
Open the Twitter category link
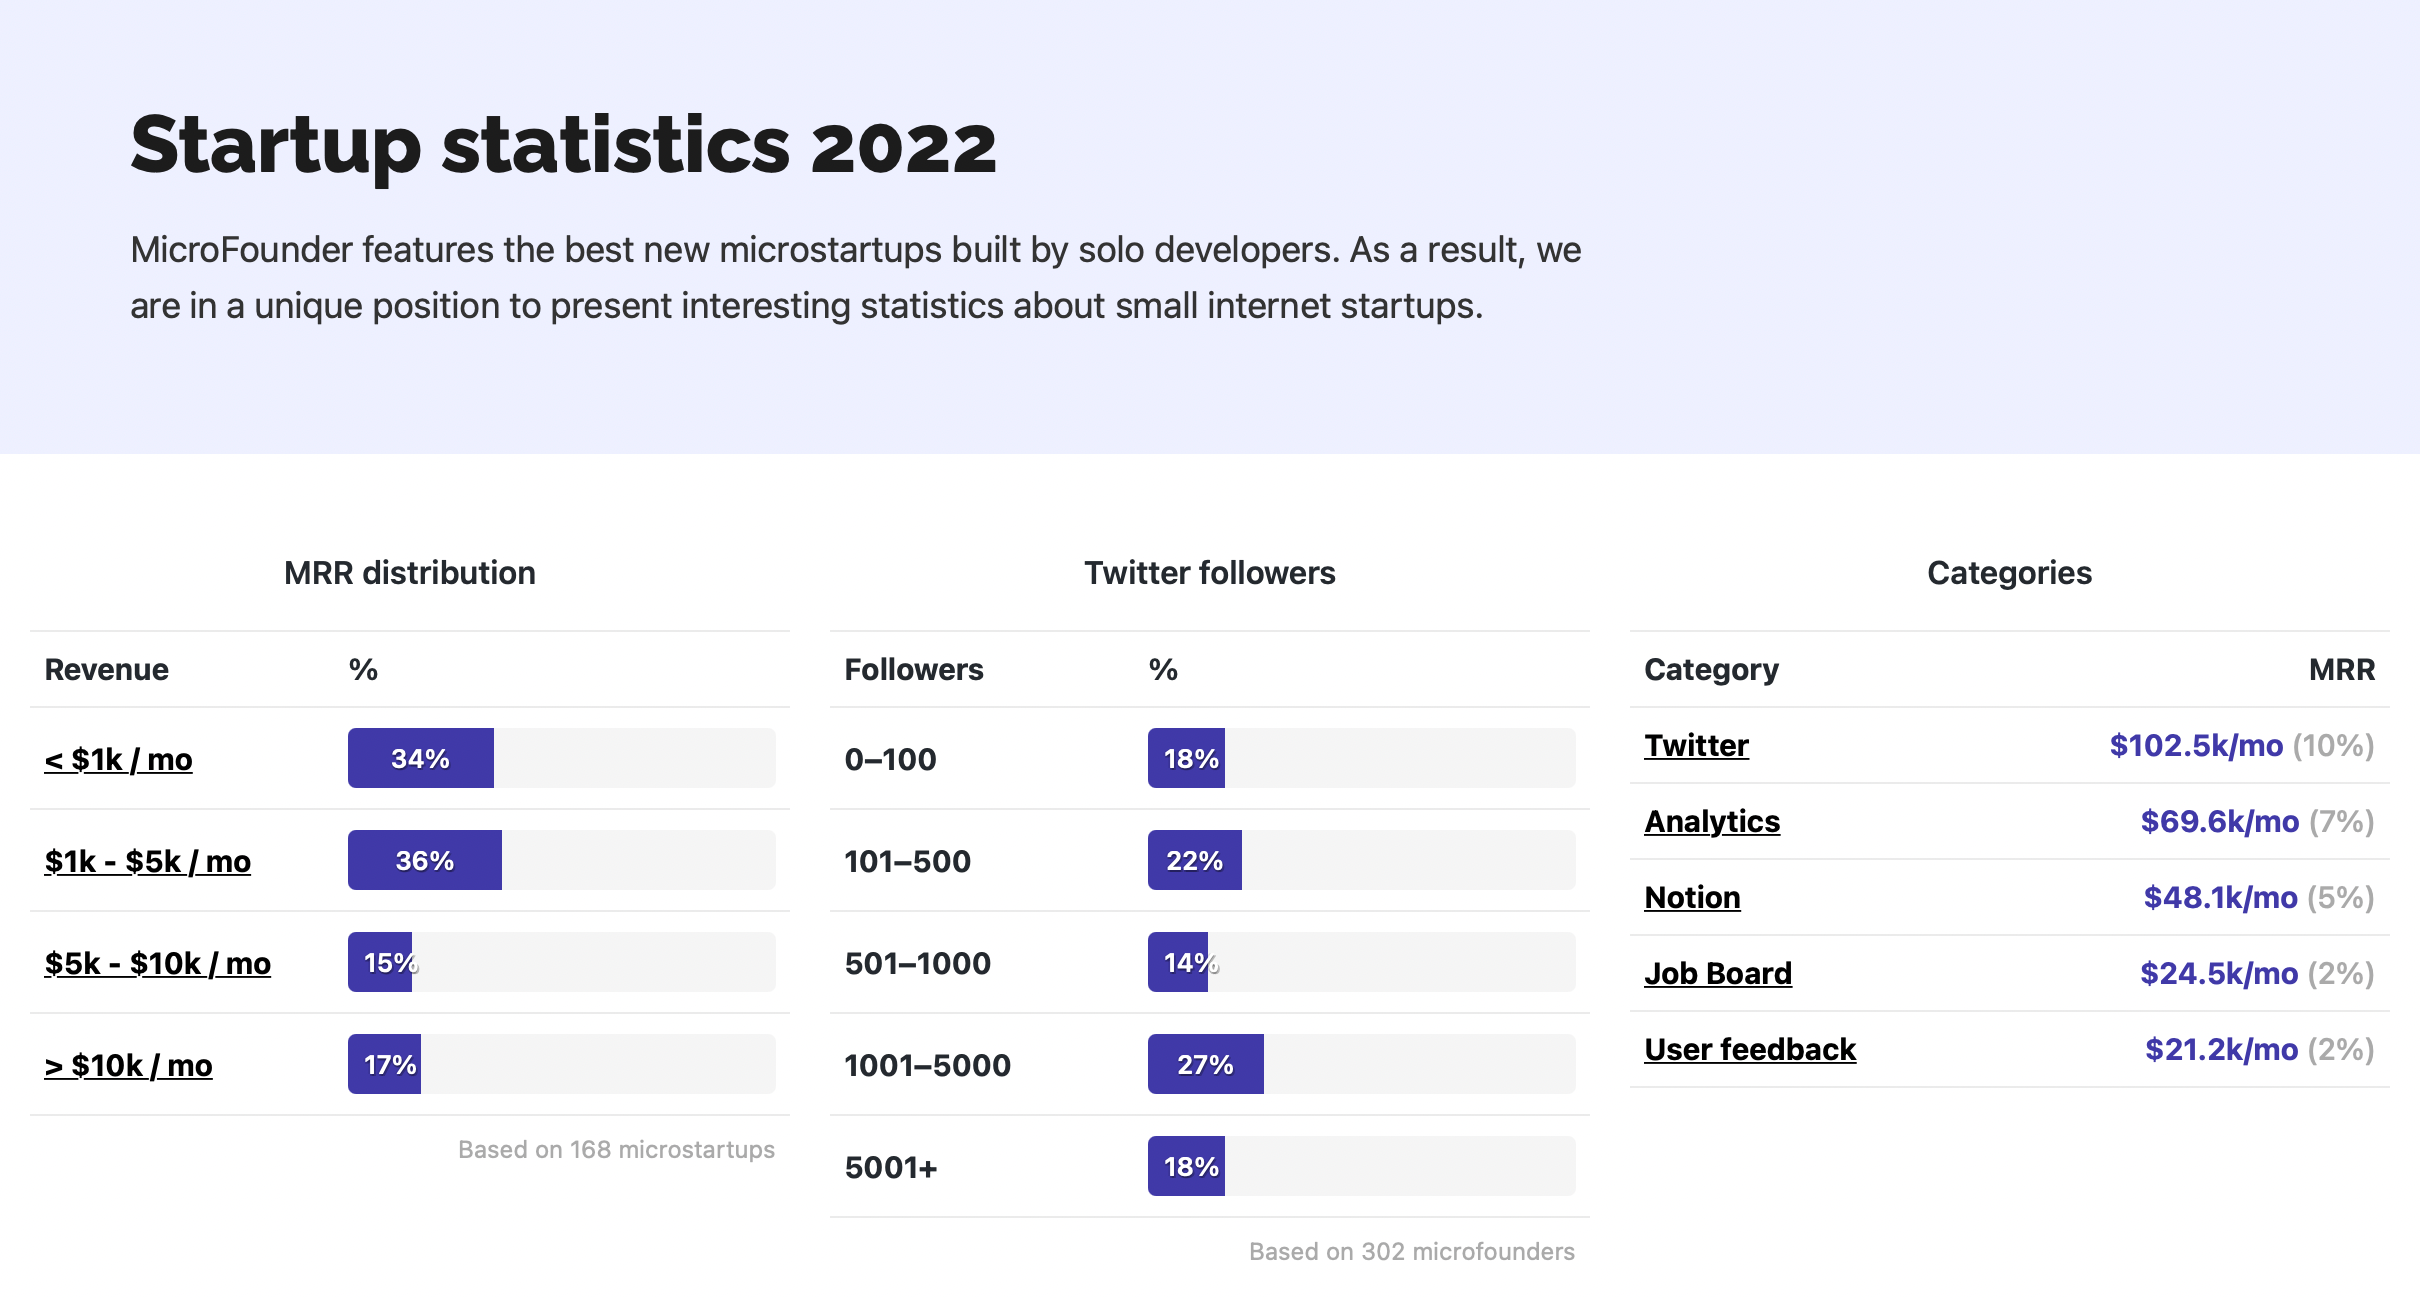pos(1696,746)
